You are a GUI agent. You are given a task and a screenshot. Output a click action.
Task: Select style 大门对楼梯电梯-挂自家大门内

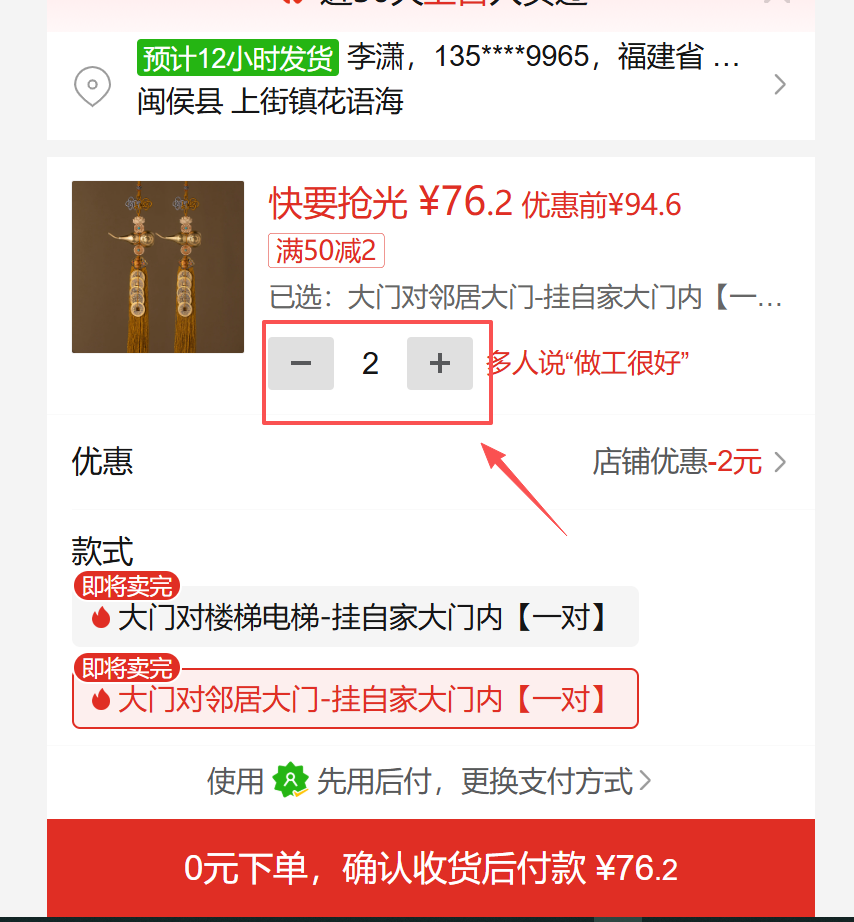click(x=355, y=617)
